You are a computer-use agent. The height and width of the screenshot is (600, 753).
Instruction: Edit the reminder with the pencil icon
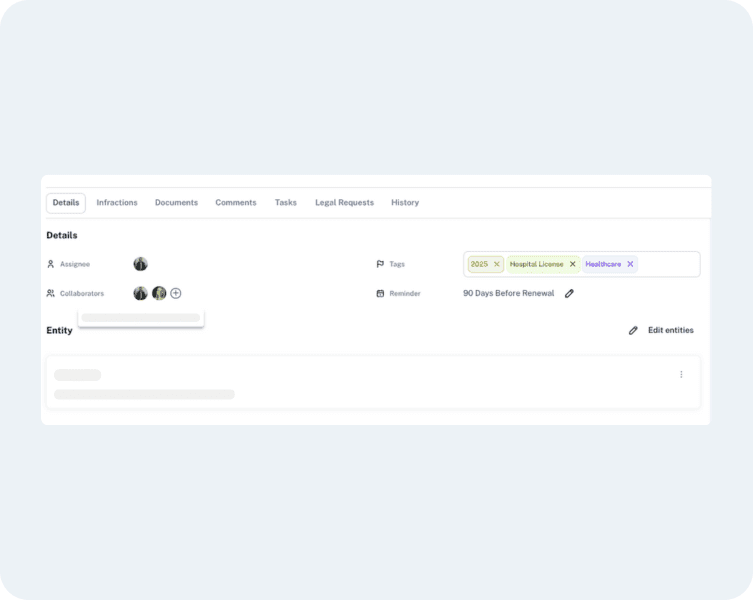tap(569, 294)
